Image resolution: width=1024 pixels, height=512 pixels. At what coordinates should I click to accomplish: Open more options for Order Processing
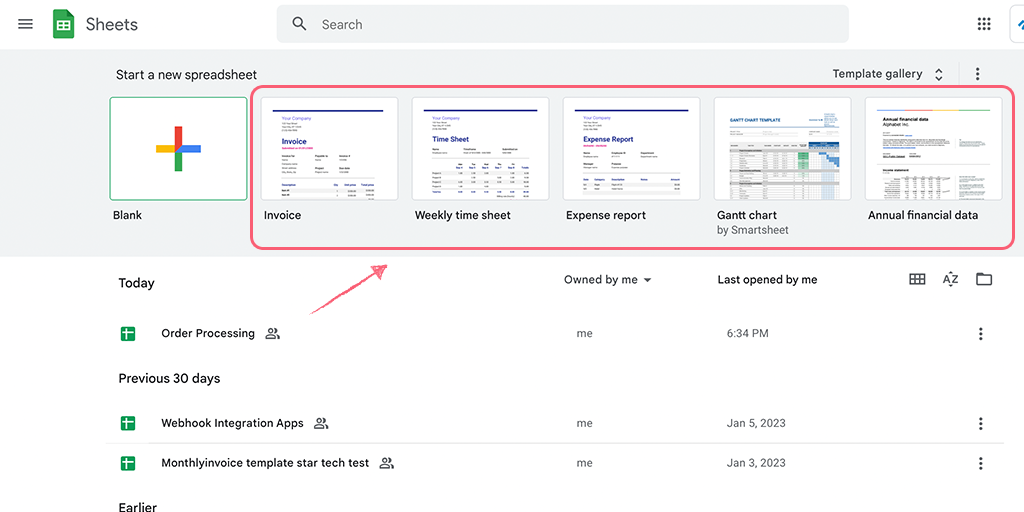point(980,334)
